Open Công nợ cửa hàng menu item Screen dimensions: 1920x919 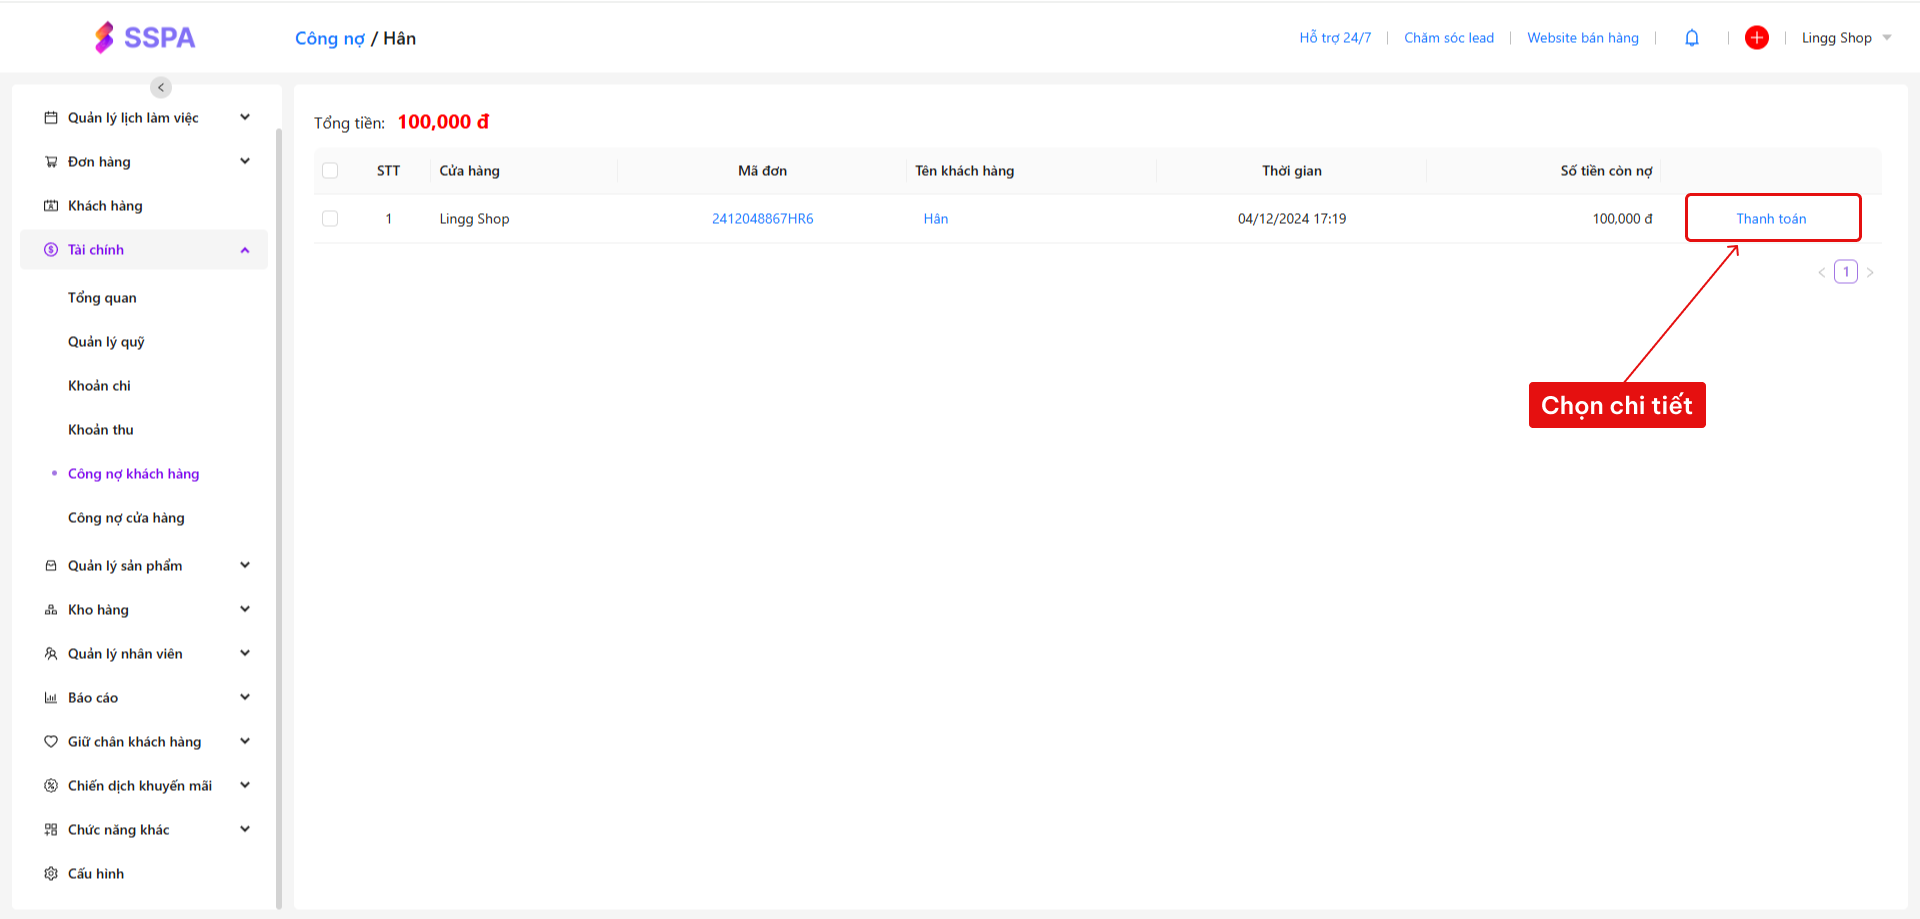(x=126, y=517)
